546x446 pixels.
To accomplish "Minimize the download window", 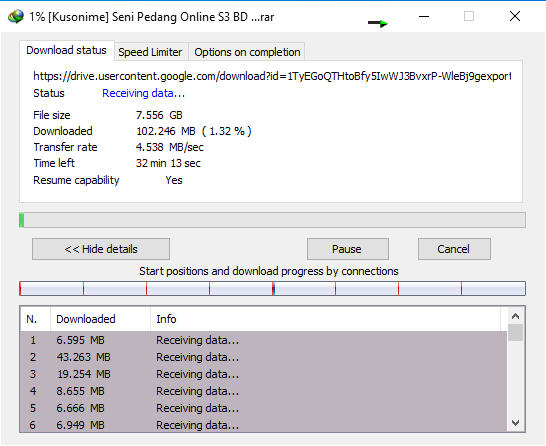I will (424, 16).
